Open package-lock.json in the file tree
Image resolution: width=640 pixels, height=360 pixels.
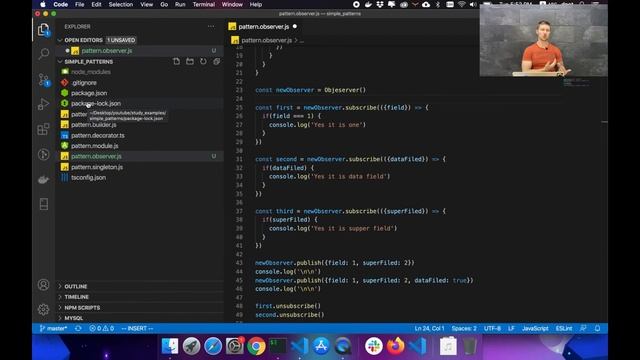pyautogui.click(x=96, y=104)
